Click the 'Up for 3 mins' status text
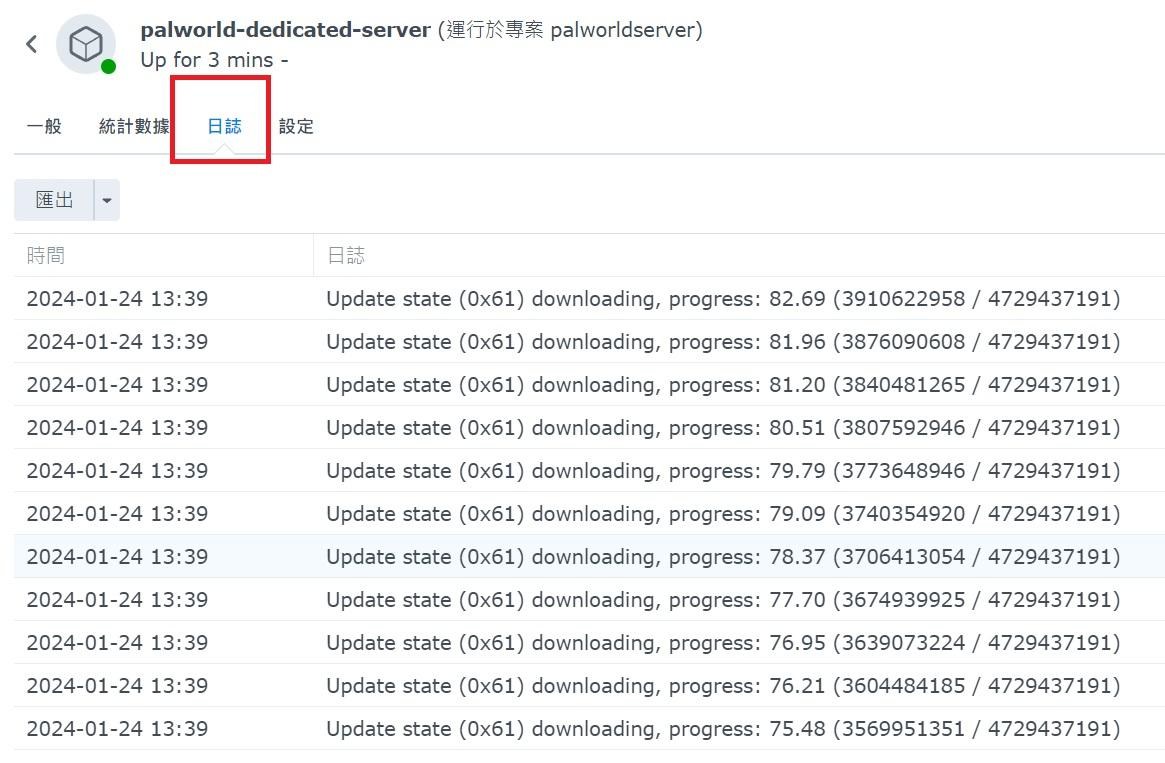Screen dimensions: 1165x763 207,59
